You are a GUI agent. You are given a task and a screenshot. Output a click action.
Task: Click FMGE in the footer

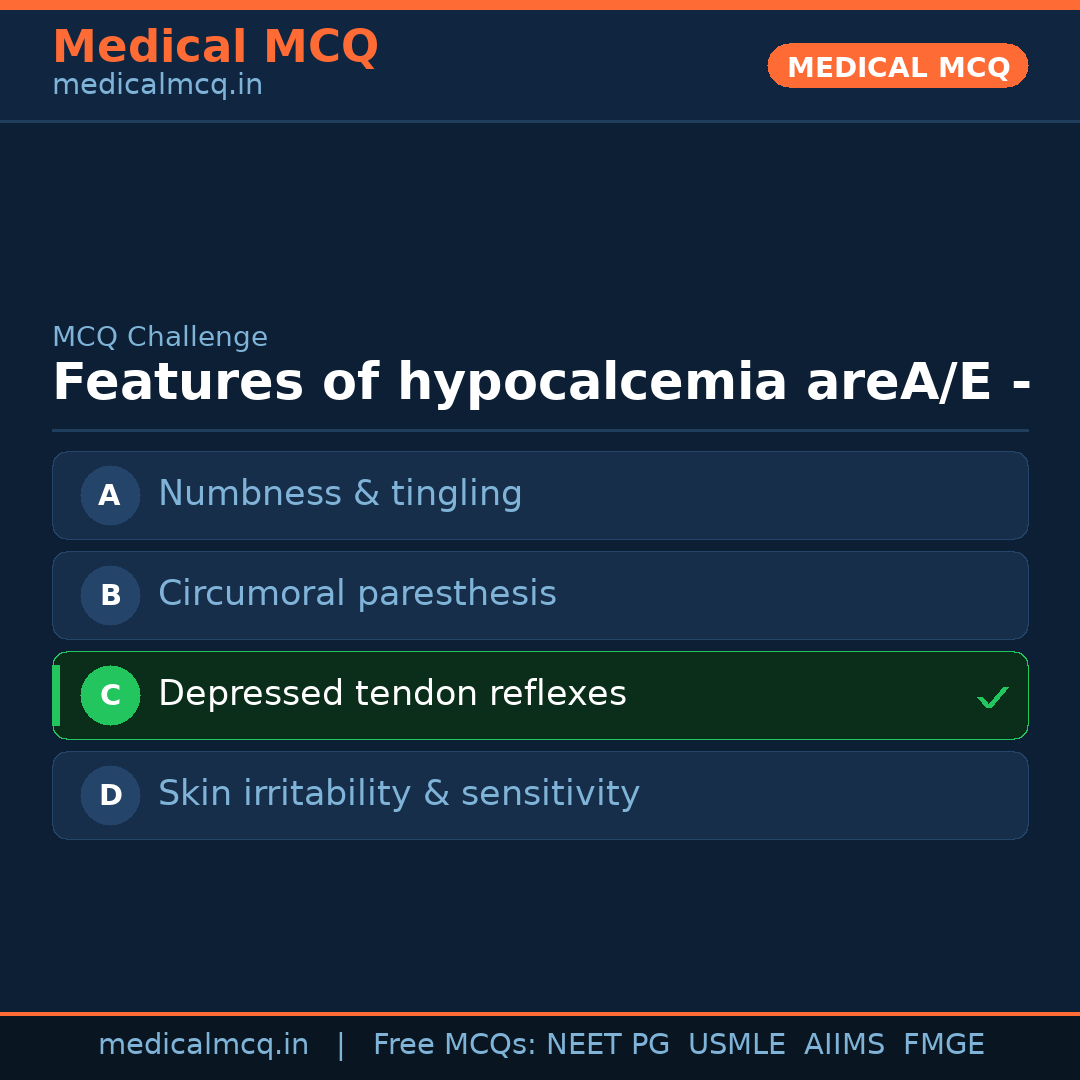click(943, 1045)
